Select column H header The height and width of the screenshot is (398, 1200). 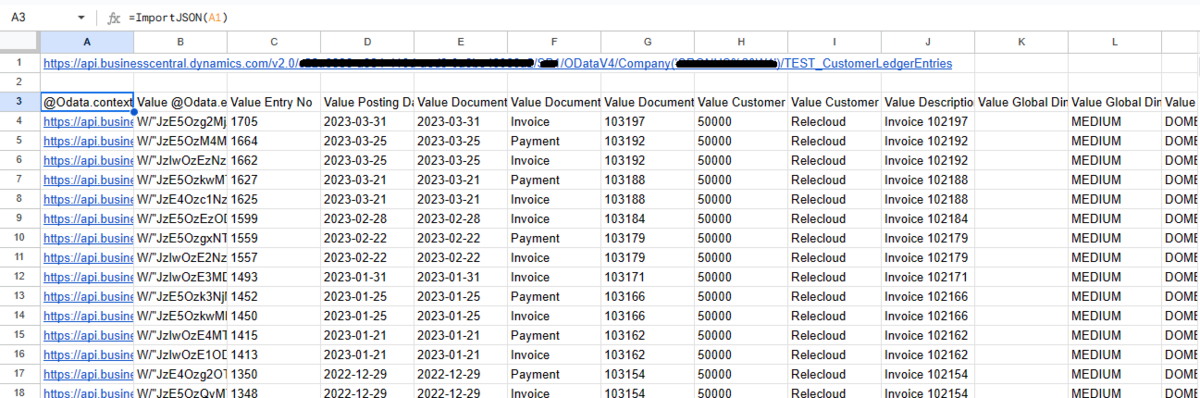tap(741, 42)
